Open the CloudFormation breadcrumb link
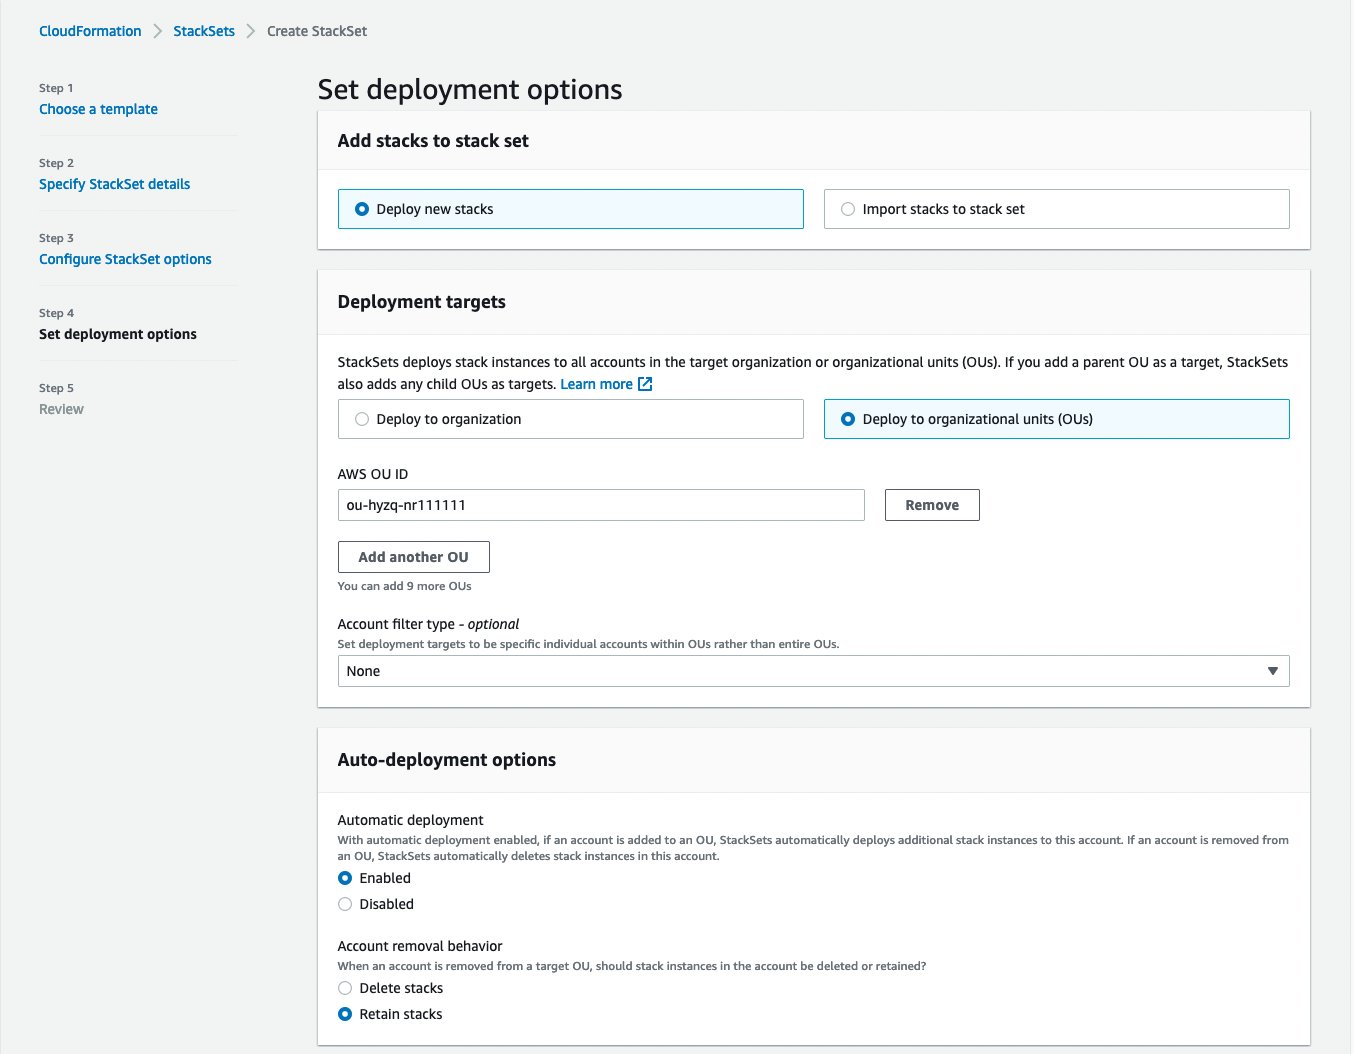The width and height of the screenshot is (1354, 1054). point(90,31)
